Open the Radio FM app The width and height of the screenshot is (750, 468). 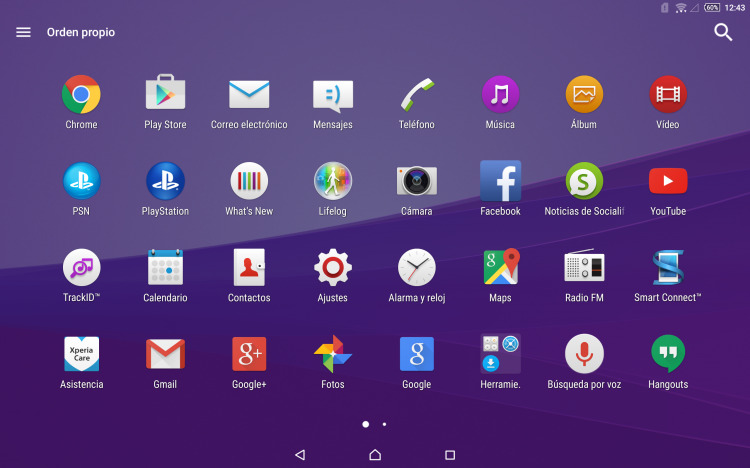click(x=584, y=266)
